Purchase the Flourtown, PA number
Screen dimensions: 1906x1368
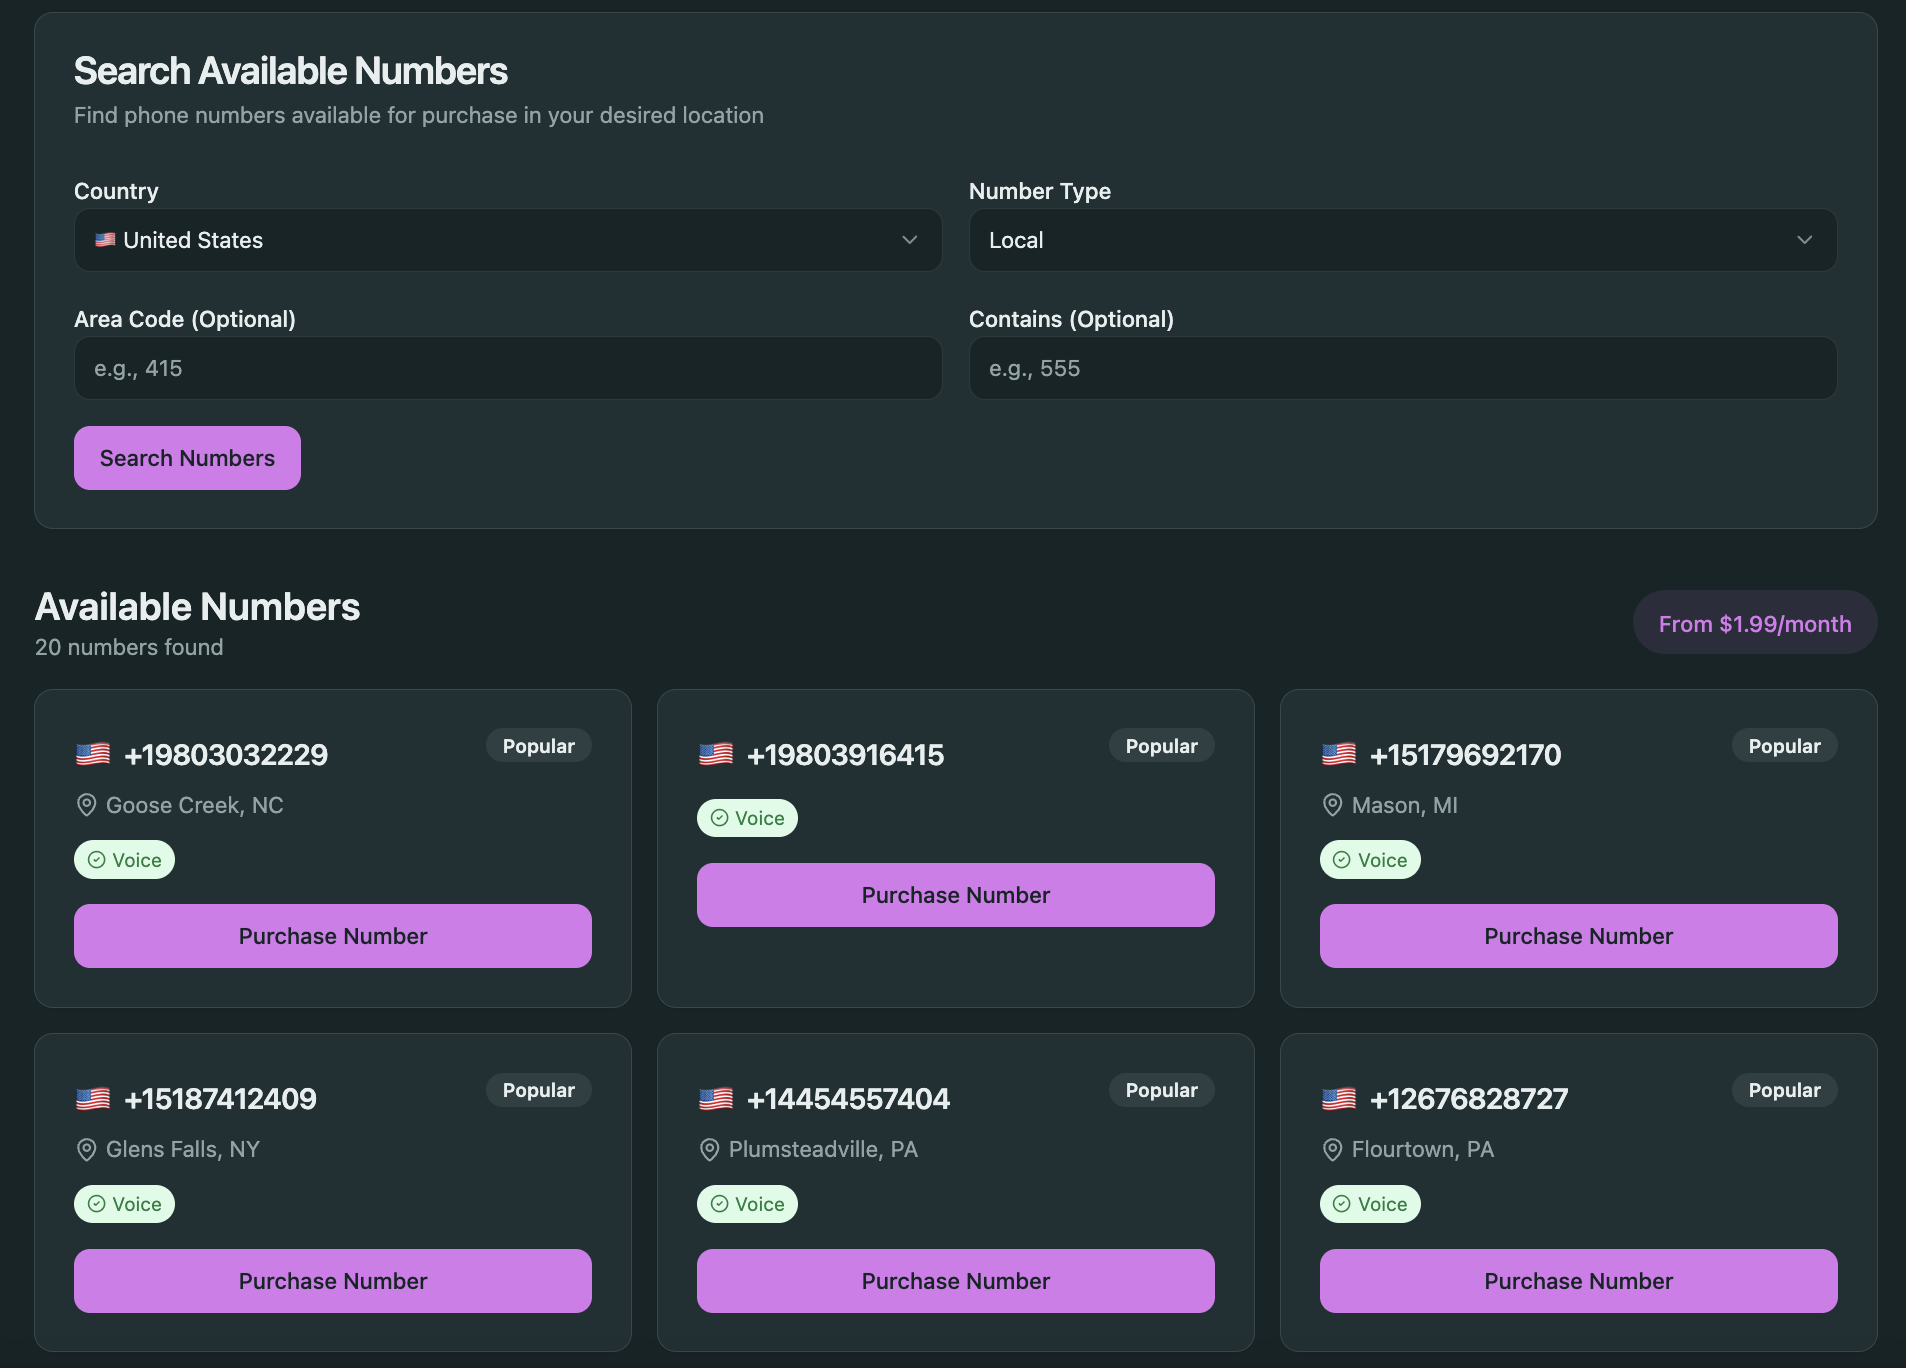pyautogui.click(x=1578, y=1281)
